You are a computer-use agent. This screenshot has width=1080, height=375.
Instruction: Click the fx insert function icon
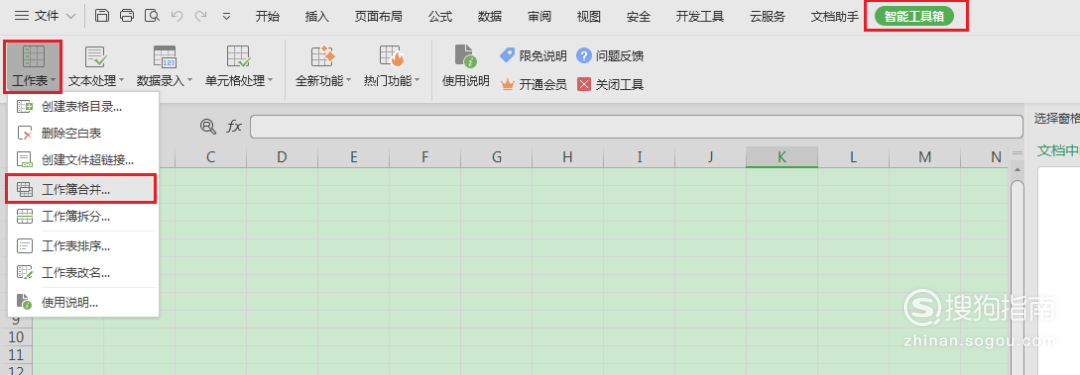pos(234,126)
